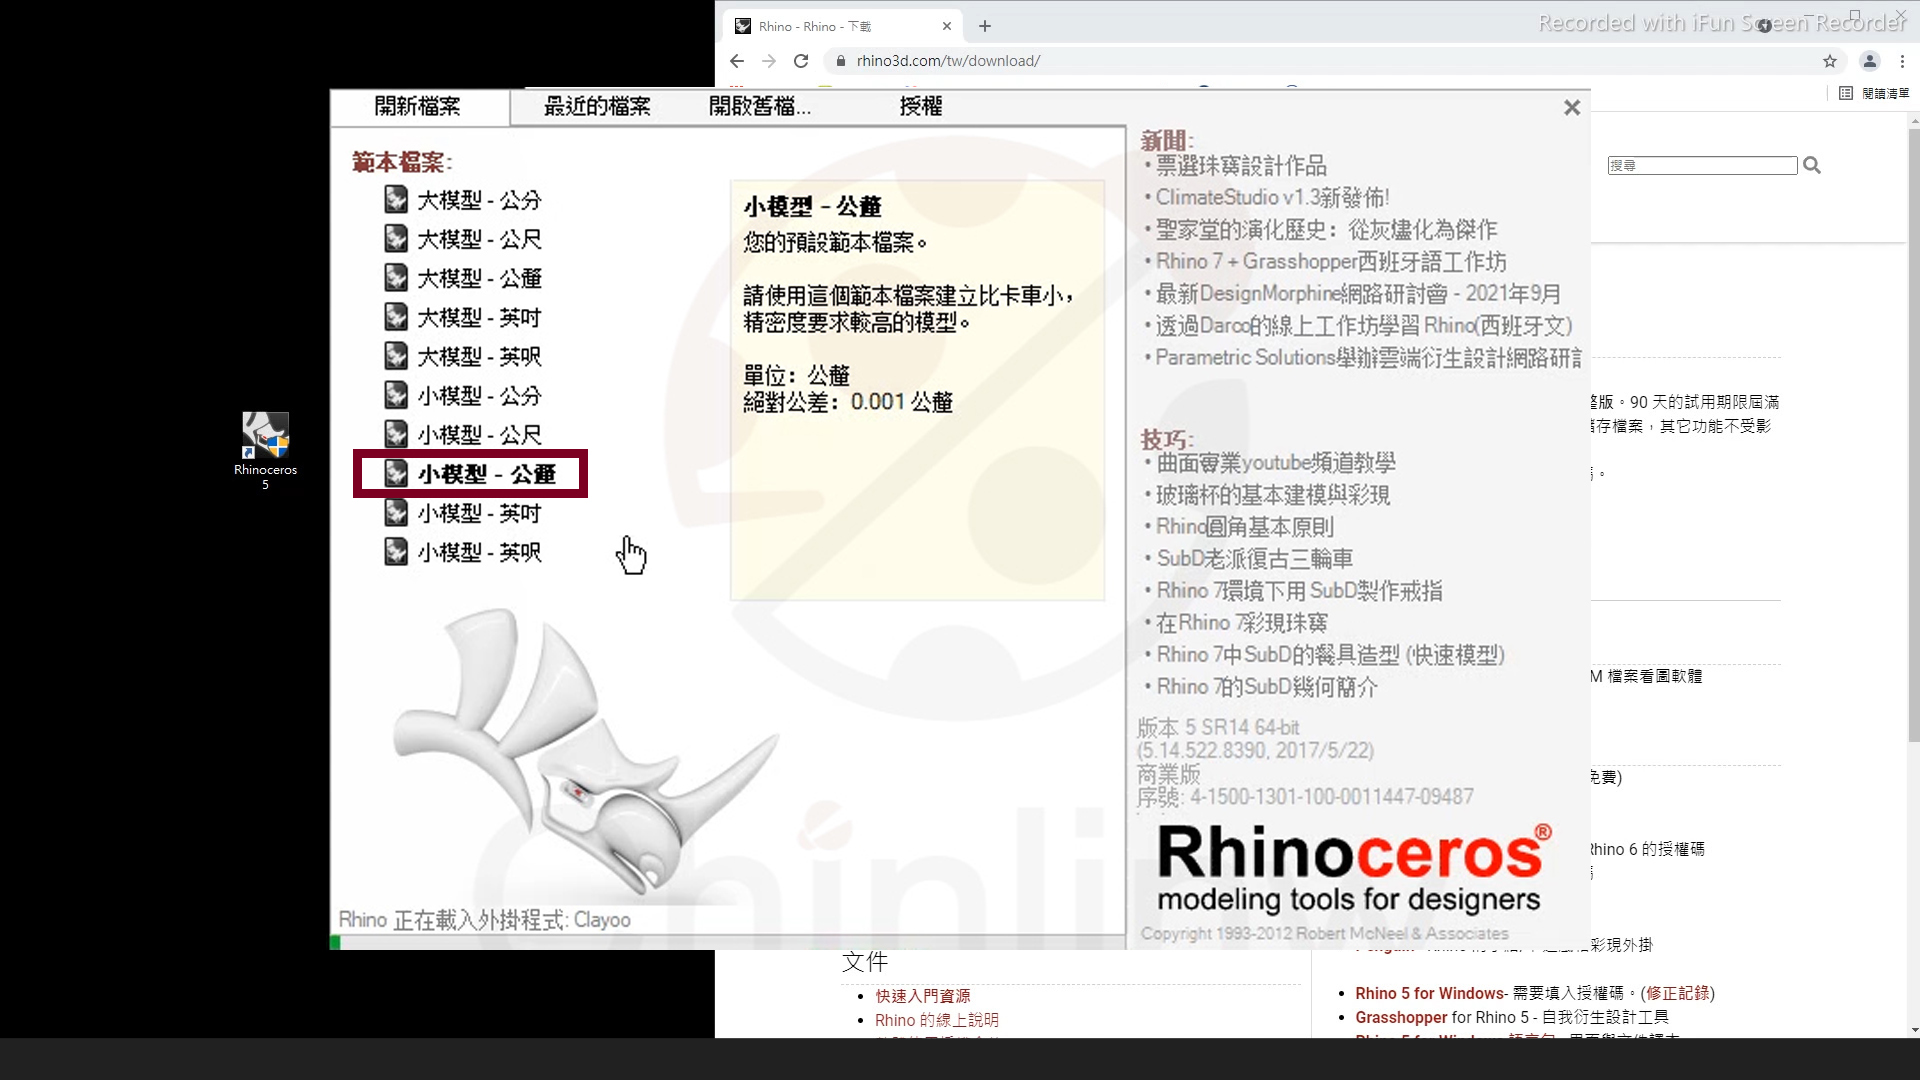Click the webpage search text field
Image resolution: width=1920 pixels, height=1080 pixels.
tap(1702, 166)
